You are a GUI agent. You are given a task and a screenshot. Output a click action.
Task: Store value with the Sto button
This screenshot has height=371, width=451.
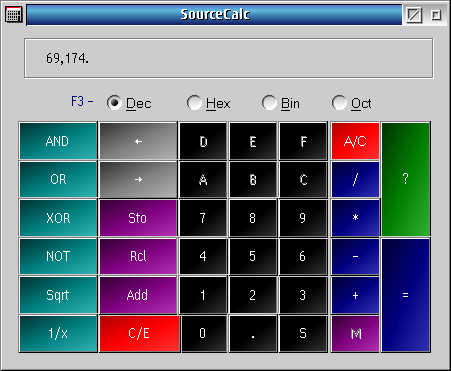tap(138, 218)
